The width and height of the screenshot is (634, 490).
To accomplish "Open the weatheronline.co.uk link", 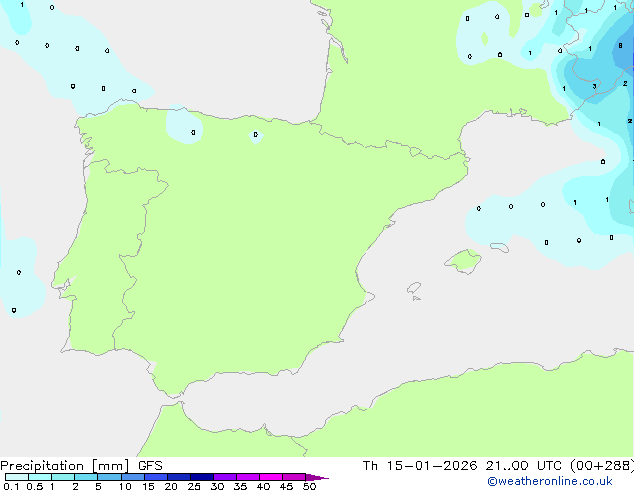I will (x=550, y=482).
